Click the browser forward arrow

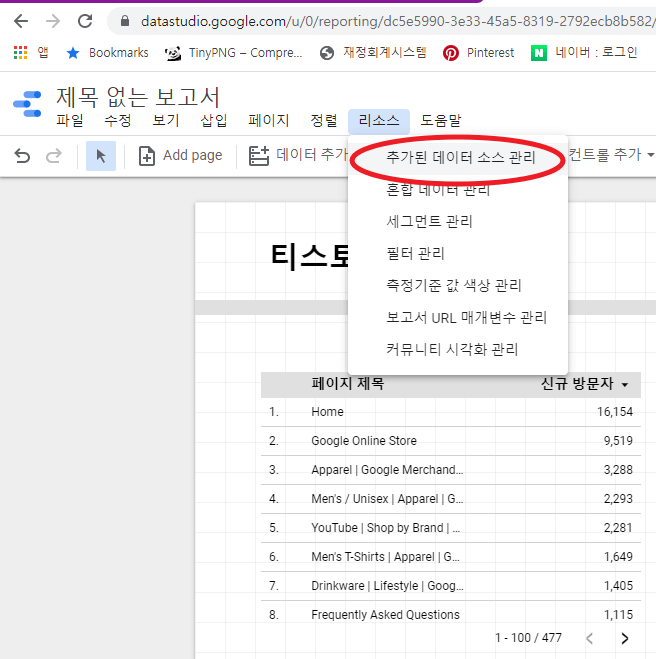[53, 21]
